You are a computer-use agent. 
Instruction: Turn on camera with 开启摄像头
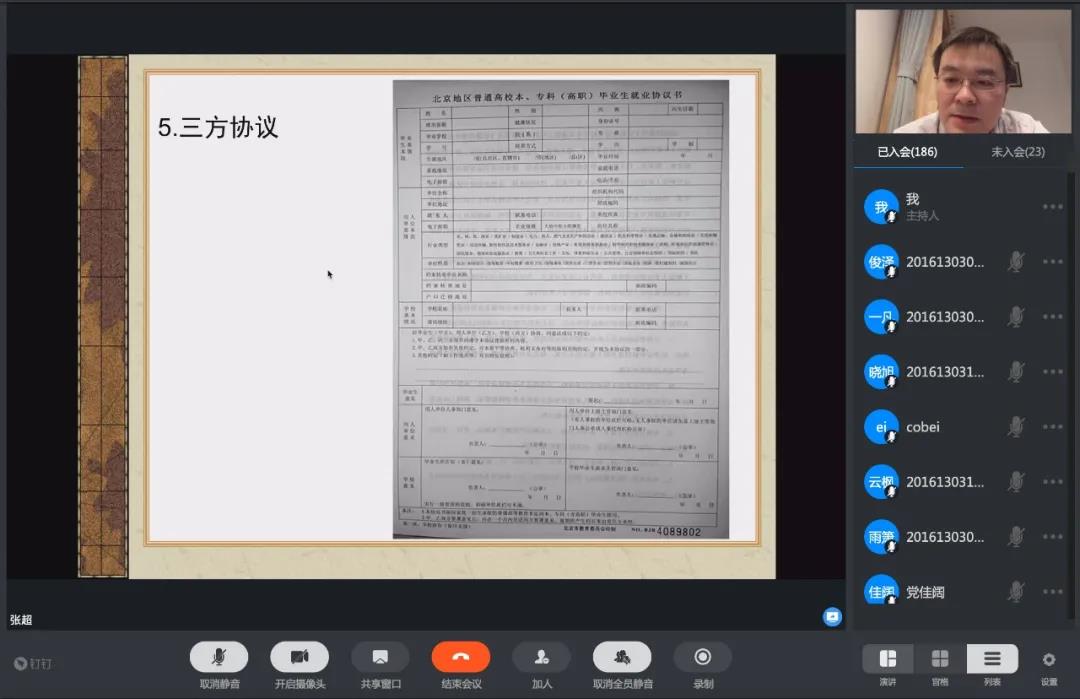[300, 657]
